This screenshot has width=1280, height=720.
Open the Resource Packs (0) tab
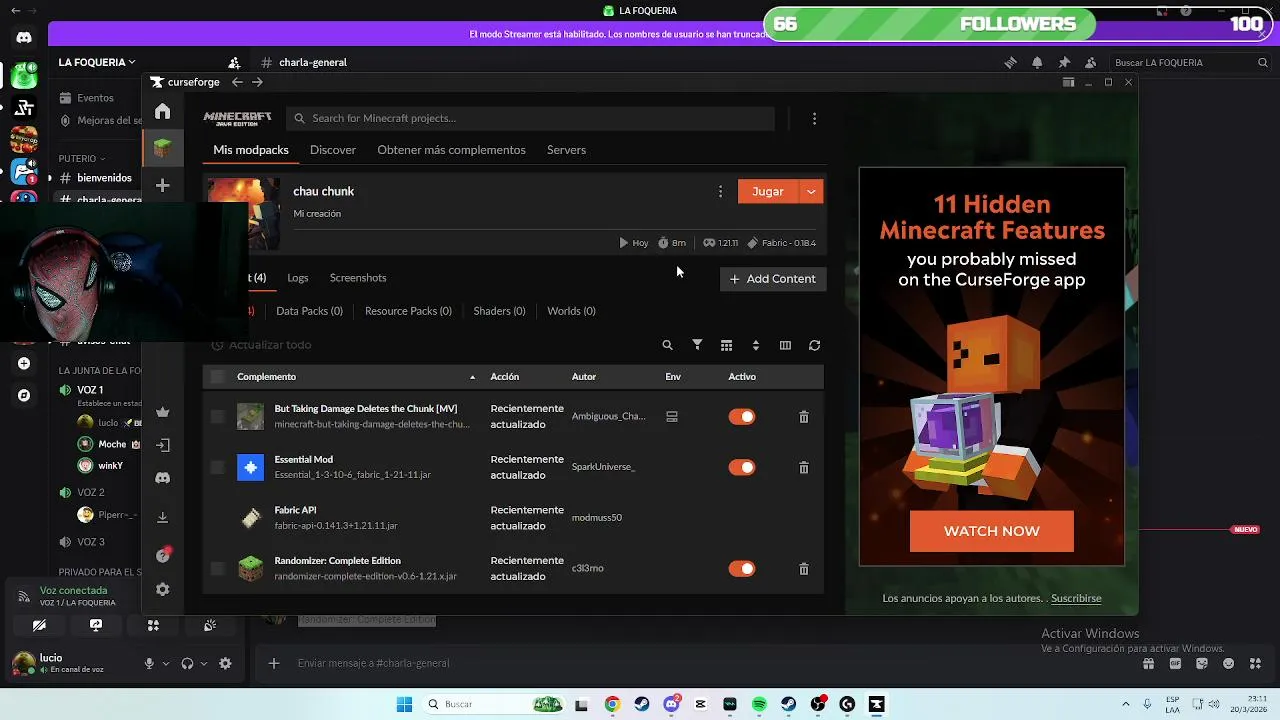(x=408, y=311)
